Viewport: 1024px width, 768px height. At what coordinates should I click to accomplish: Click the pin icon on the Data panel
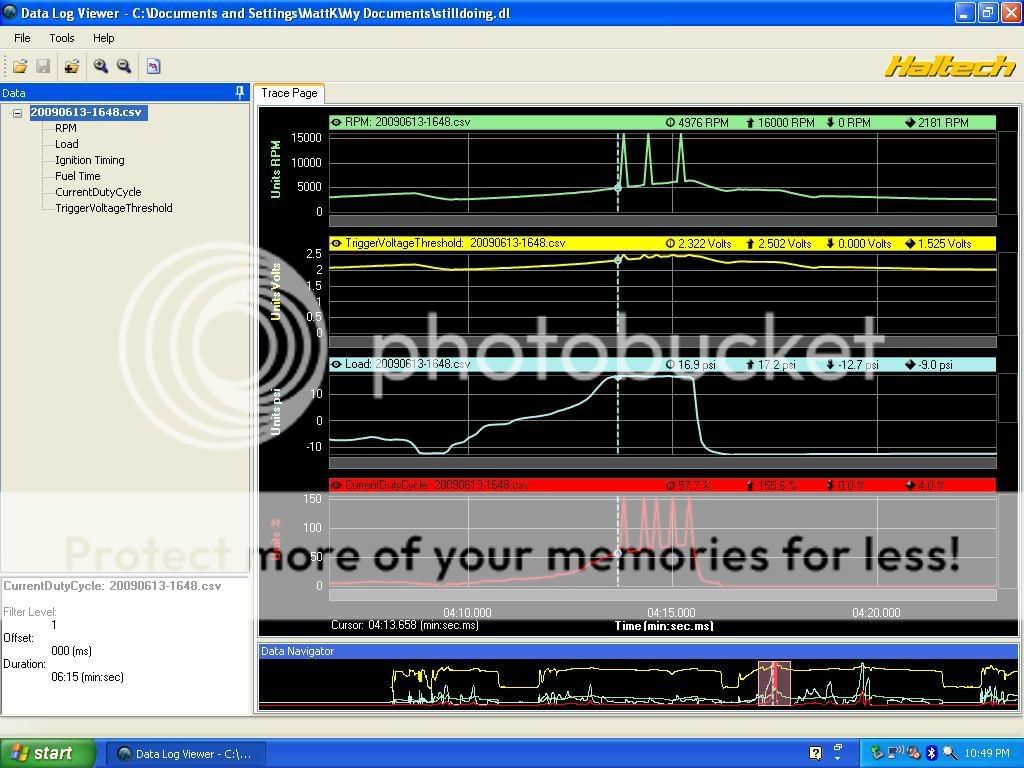[240, 92]
